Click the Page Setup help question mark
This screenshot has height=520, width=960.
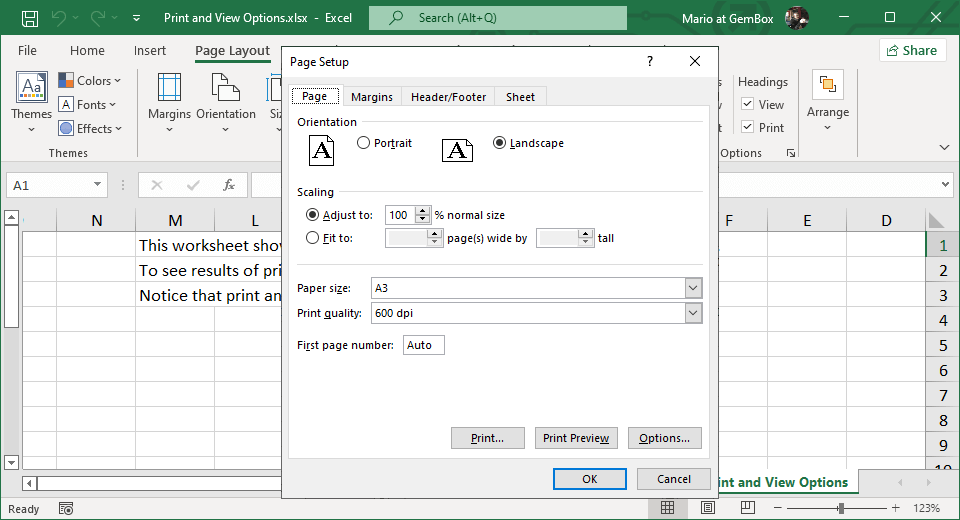point(650,62)
